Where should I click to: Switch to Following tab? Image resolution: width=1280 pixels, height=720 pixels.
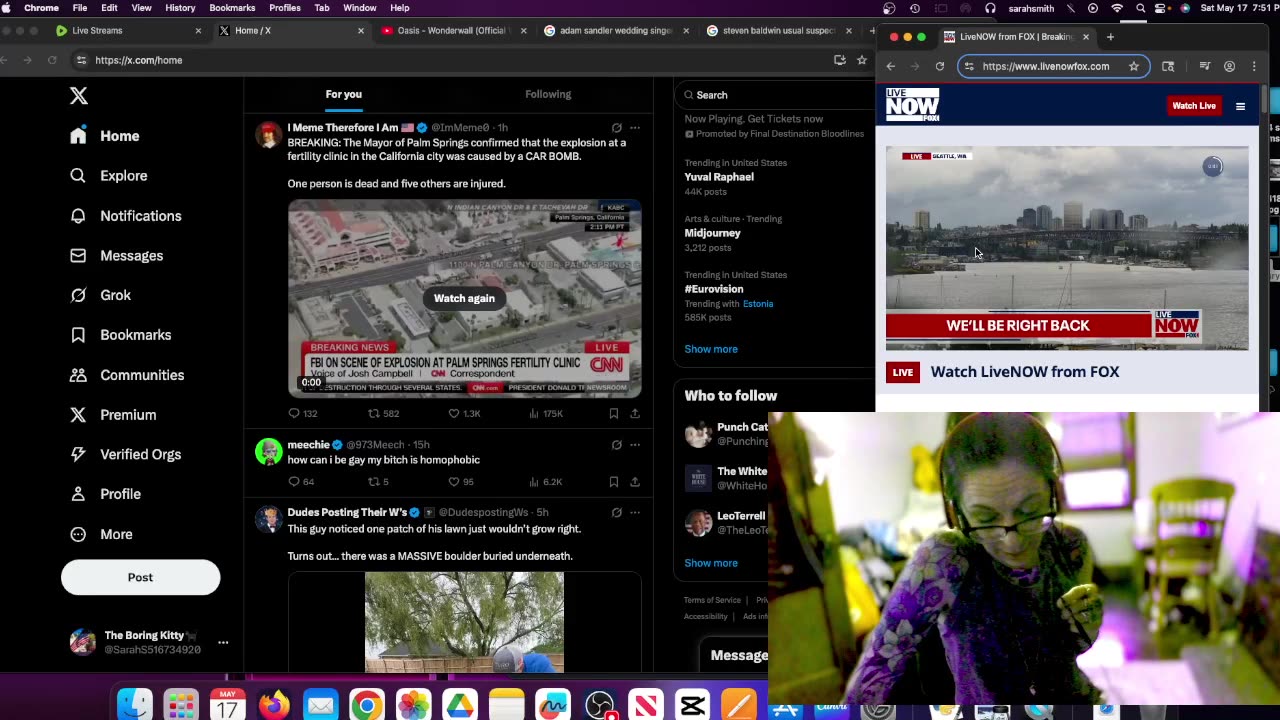pos(548,94)
